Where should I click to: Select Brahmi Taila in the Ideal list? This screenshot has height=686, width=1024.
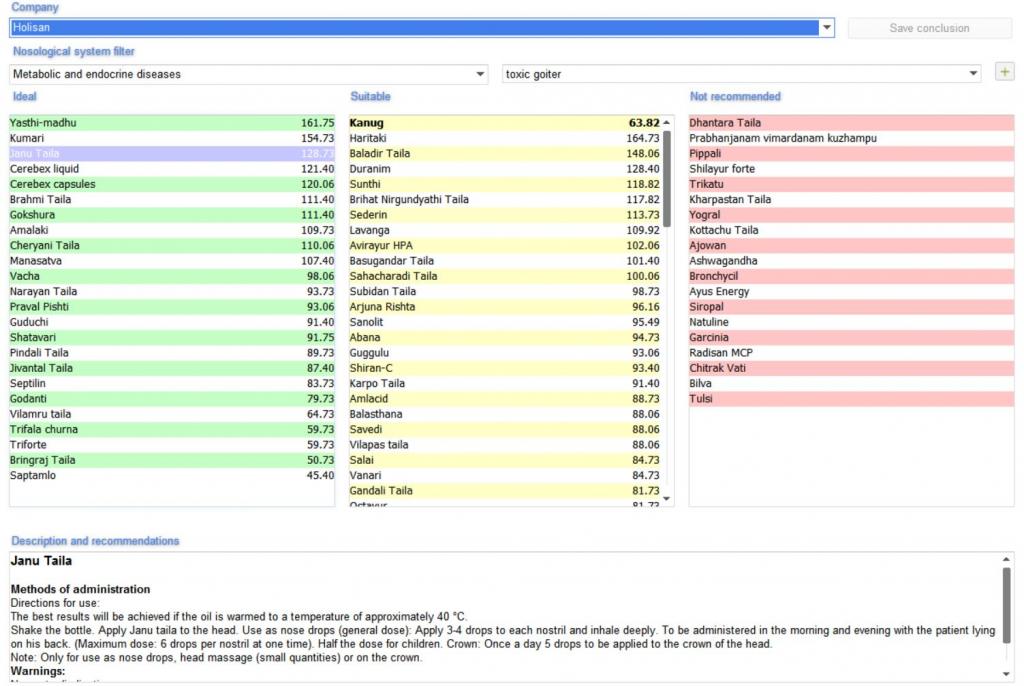click(172, 199)
